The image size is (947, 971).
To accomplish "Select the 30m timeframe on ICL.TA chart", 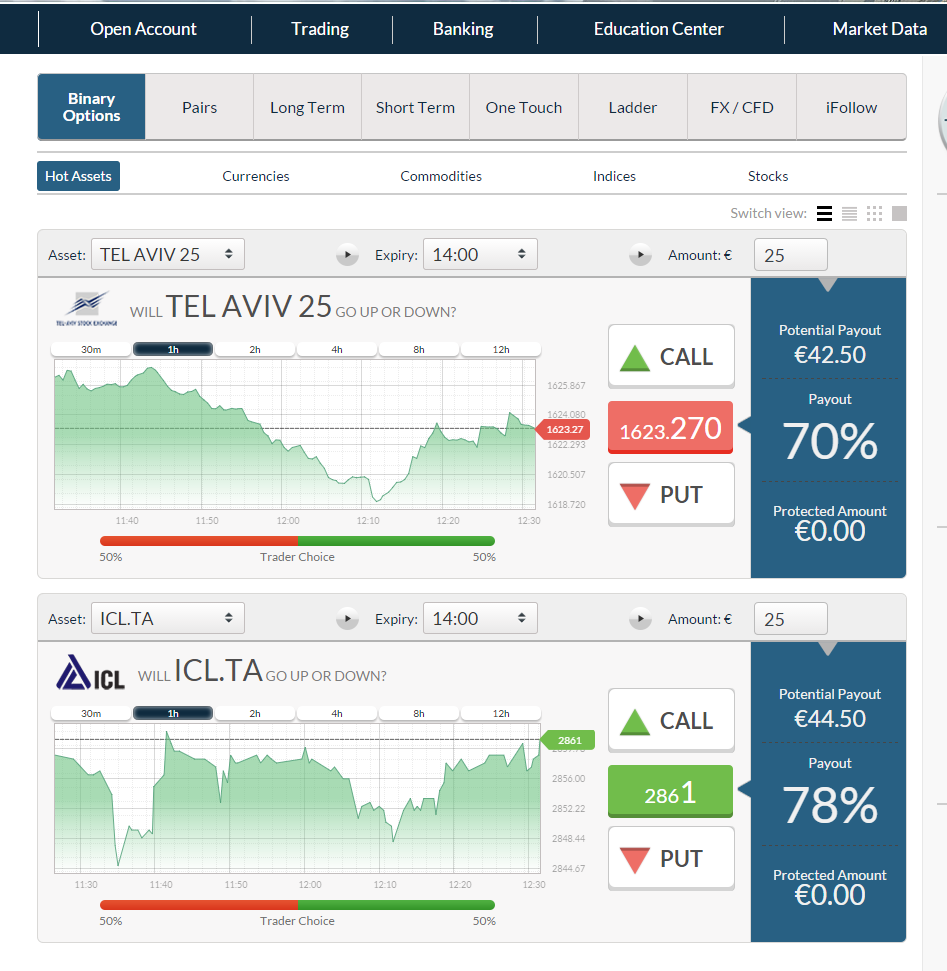I will (x=91, y=714).
